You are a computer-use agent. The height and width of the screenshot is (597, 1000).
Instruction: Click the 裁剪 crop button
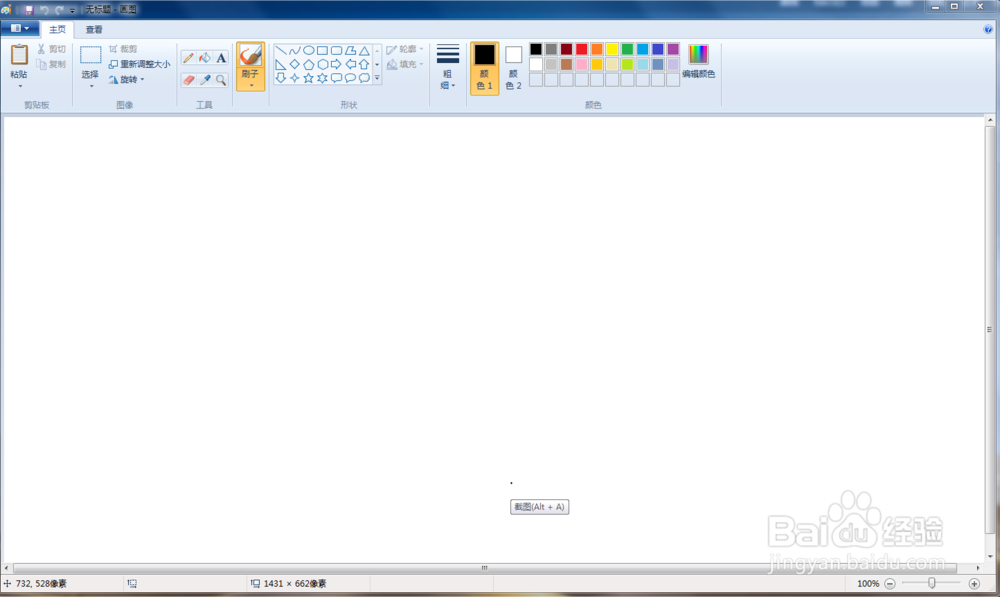point(122,49)
